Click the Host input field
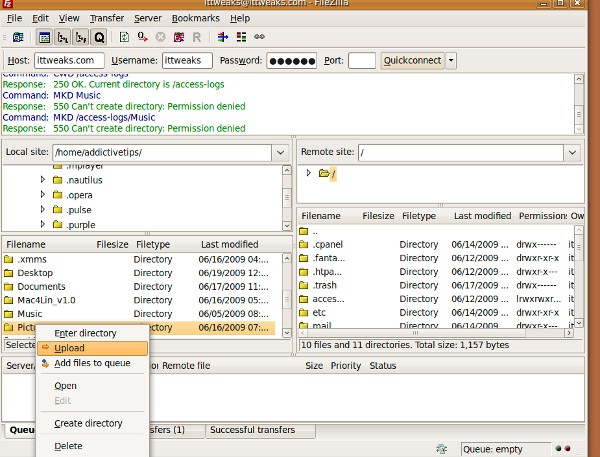This screenshot has height=457, width=600. coord(69,60)
